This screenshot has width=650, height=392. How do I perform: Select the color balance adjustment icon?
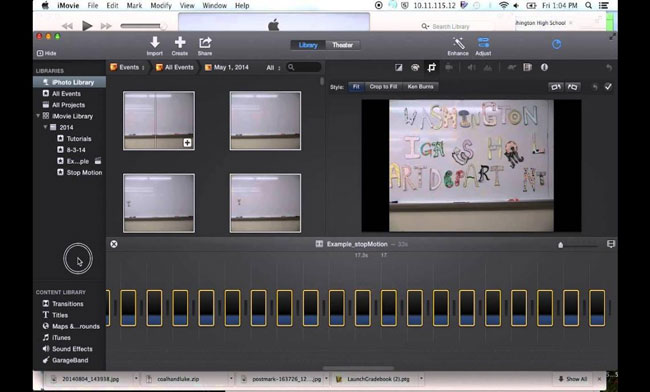(398, 67)
